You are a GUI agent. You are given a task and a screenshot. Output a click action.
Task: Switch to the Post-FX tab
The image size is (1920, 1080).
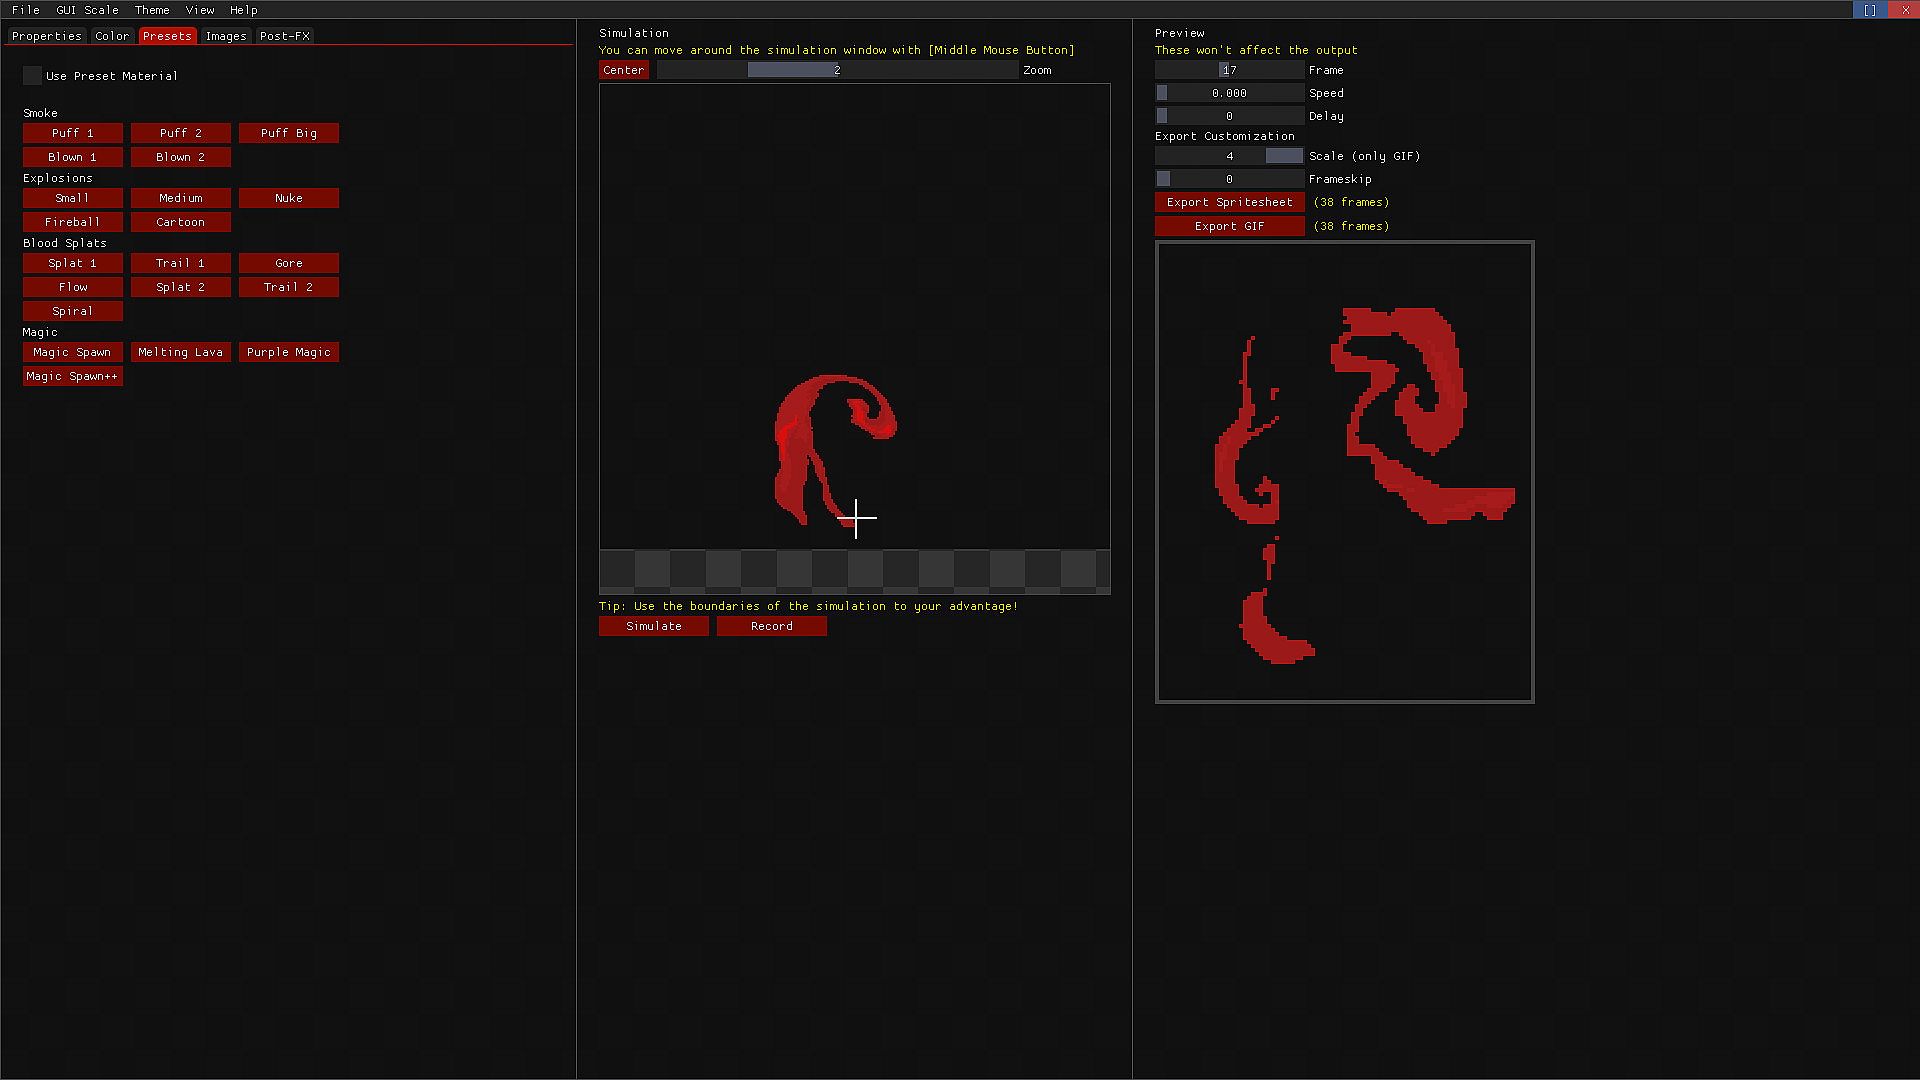point(284,36)
